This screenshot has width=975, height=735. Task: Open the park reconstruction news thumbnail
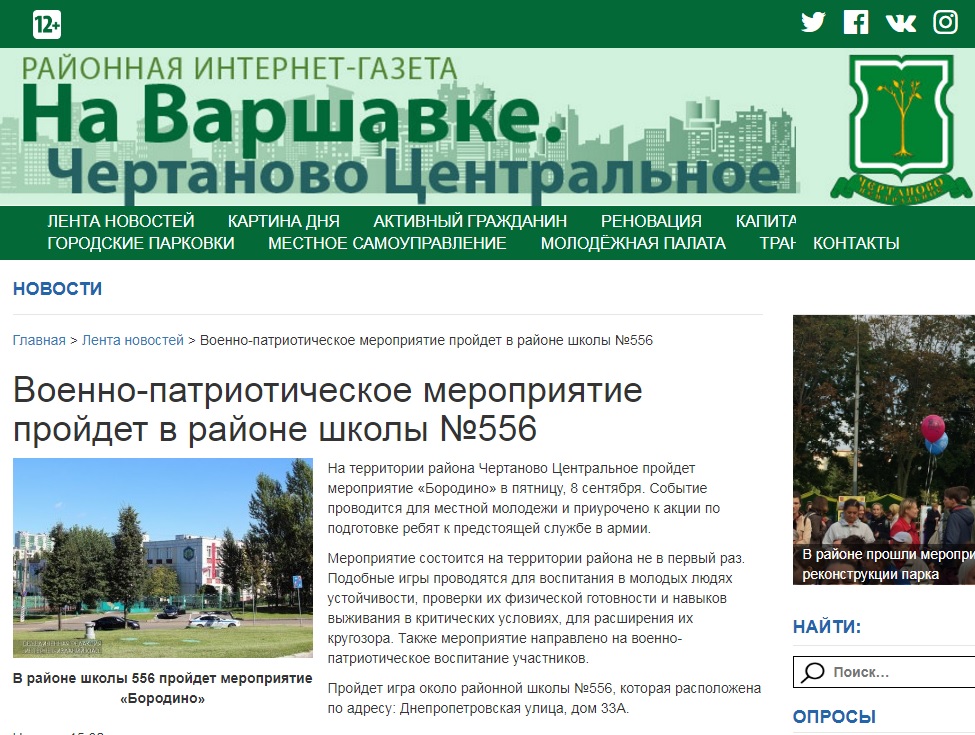pos(883,449)
